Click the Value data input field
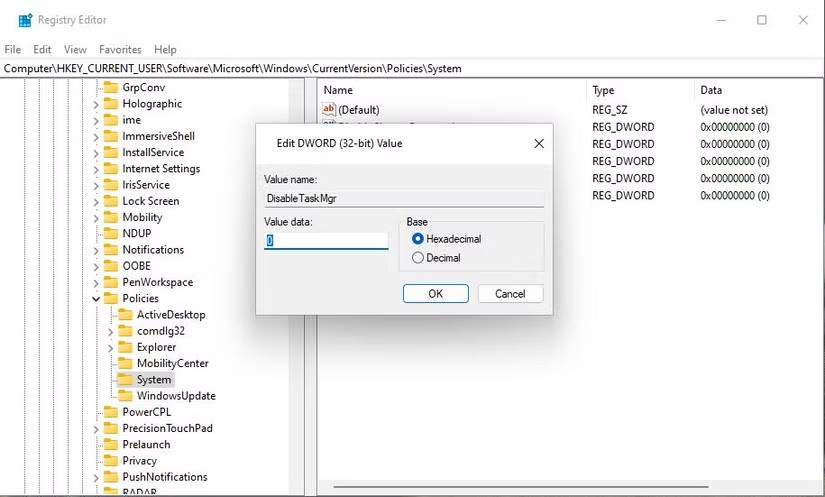This screenshot has width=825, height=497. 326,241
